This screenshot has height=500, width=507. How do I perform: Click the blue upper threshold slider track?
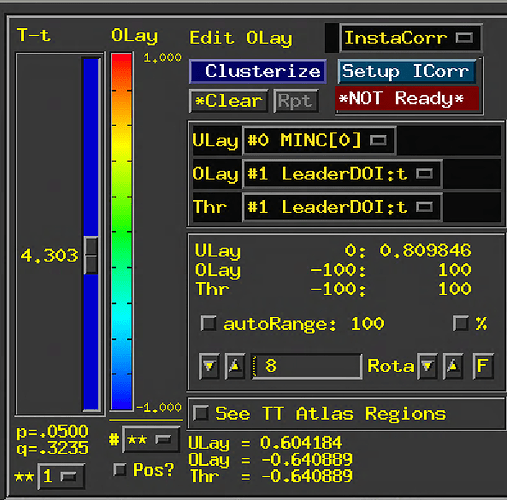91,147
